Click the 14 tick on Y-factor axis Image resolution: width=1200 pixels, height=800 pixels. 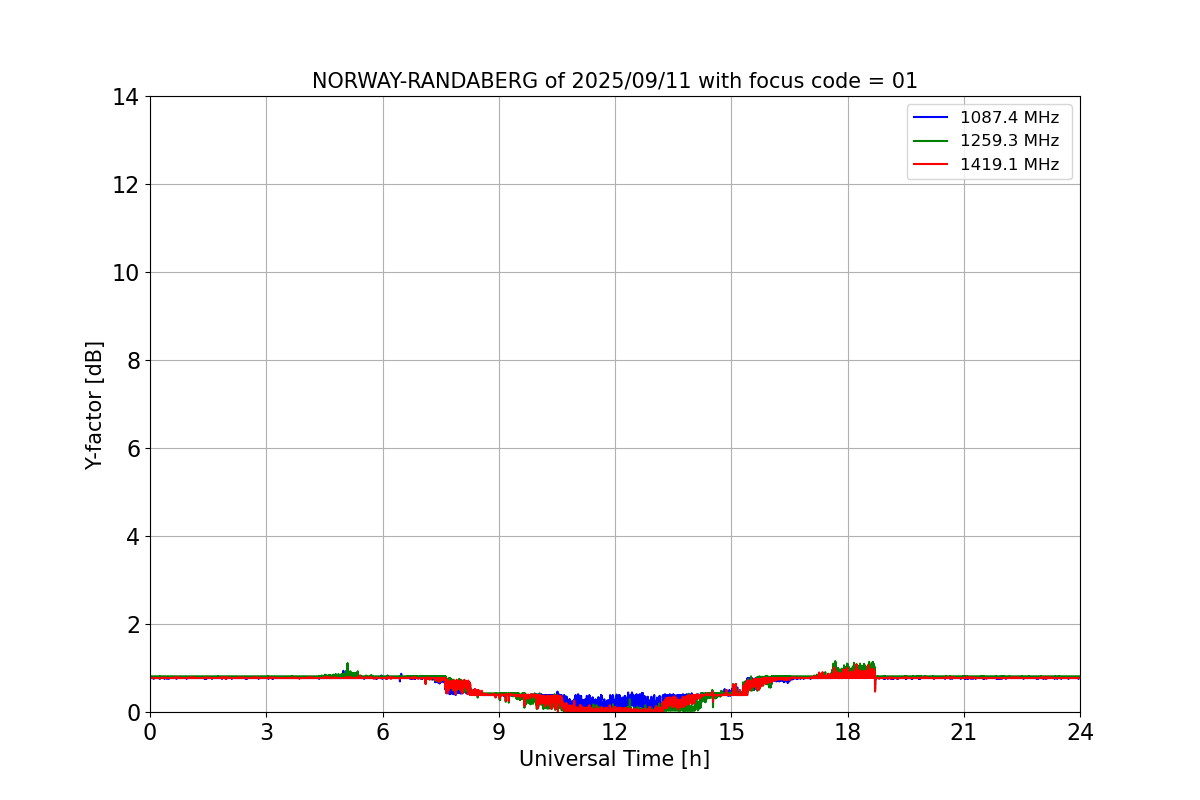[126, 97]
